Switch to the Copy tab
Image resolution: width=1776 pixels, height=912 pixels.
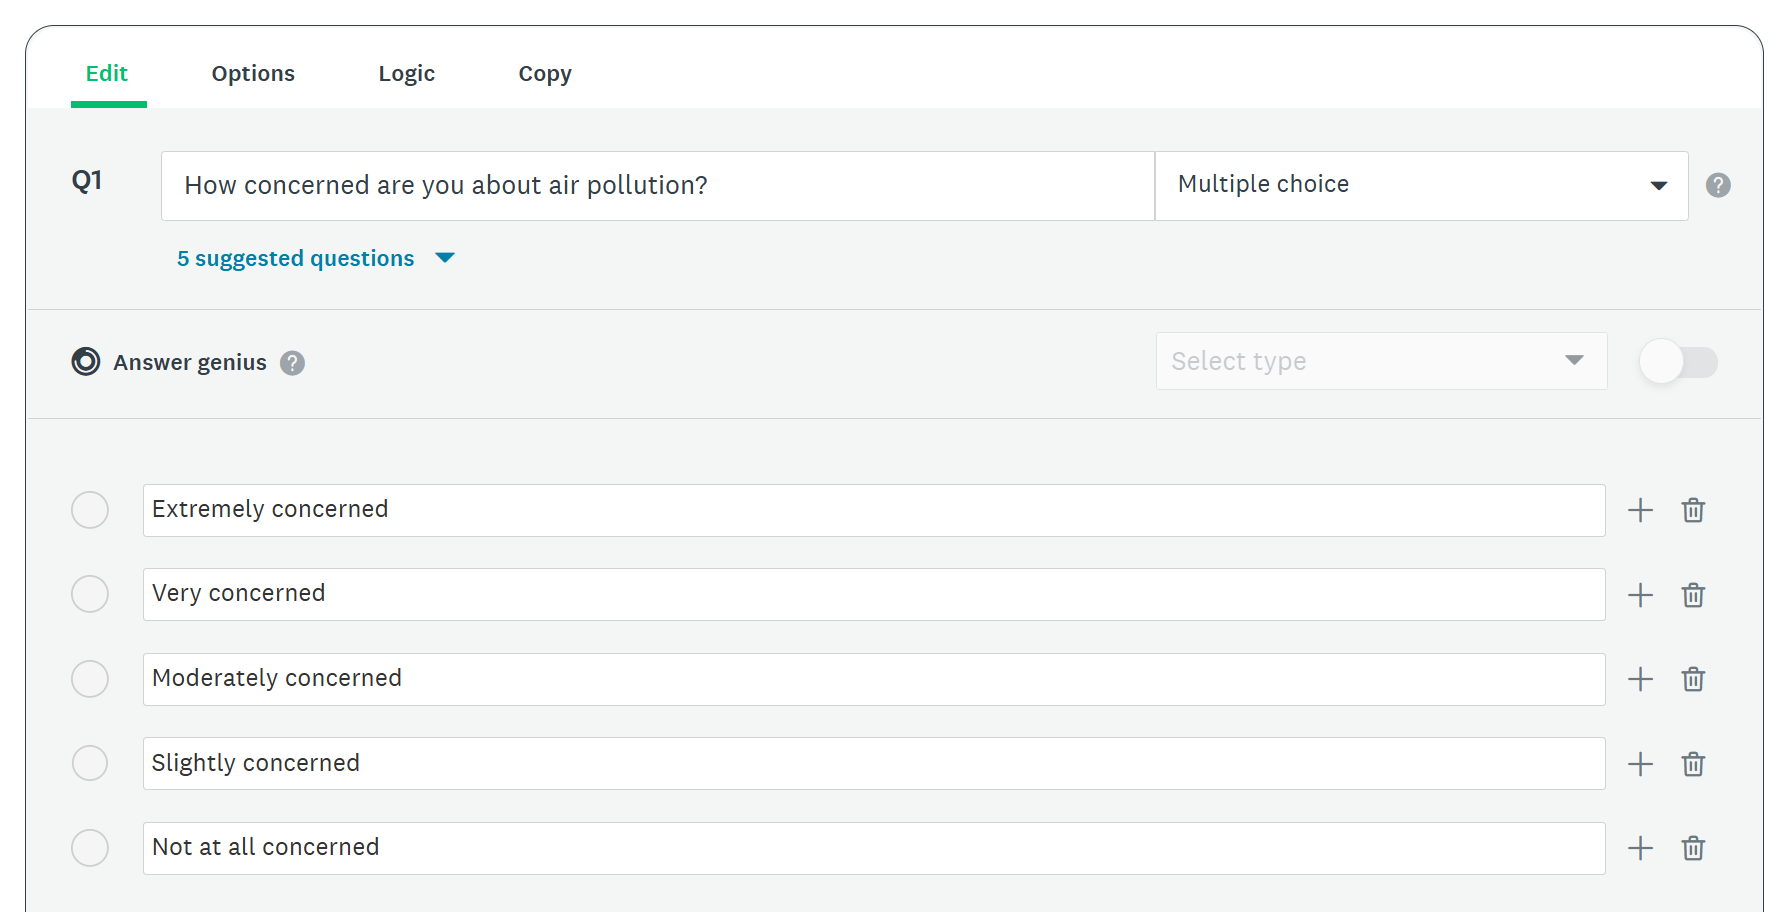click(x=545, y=73)
